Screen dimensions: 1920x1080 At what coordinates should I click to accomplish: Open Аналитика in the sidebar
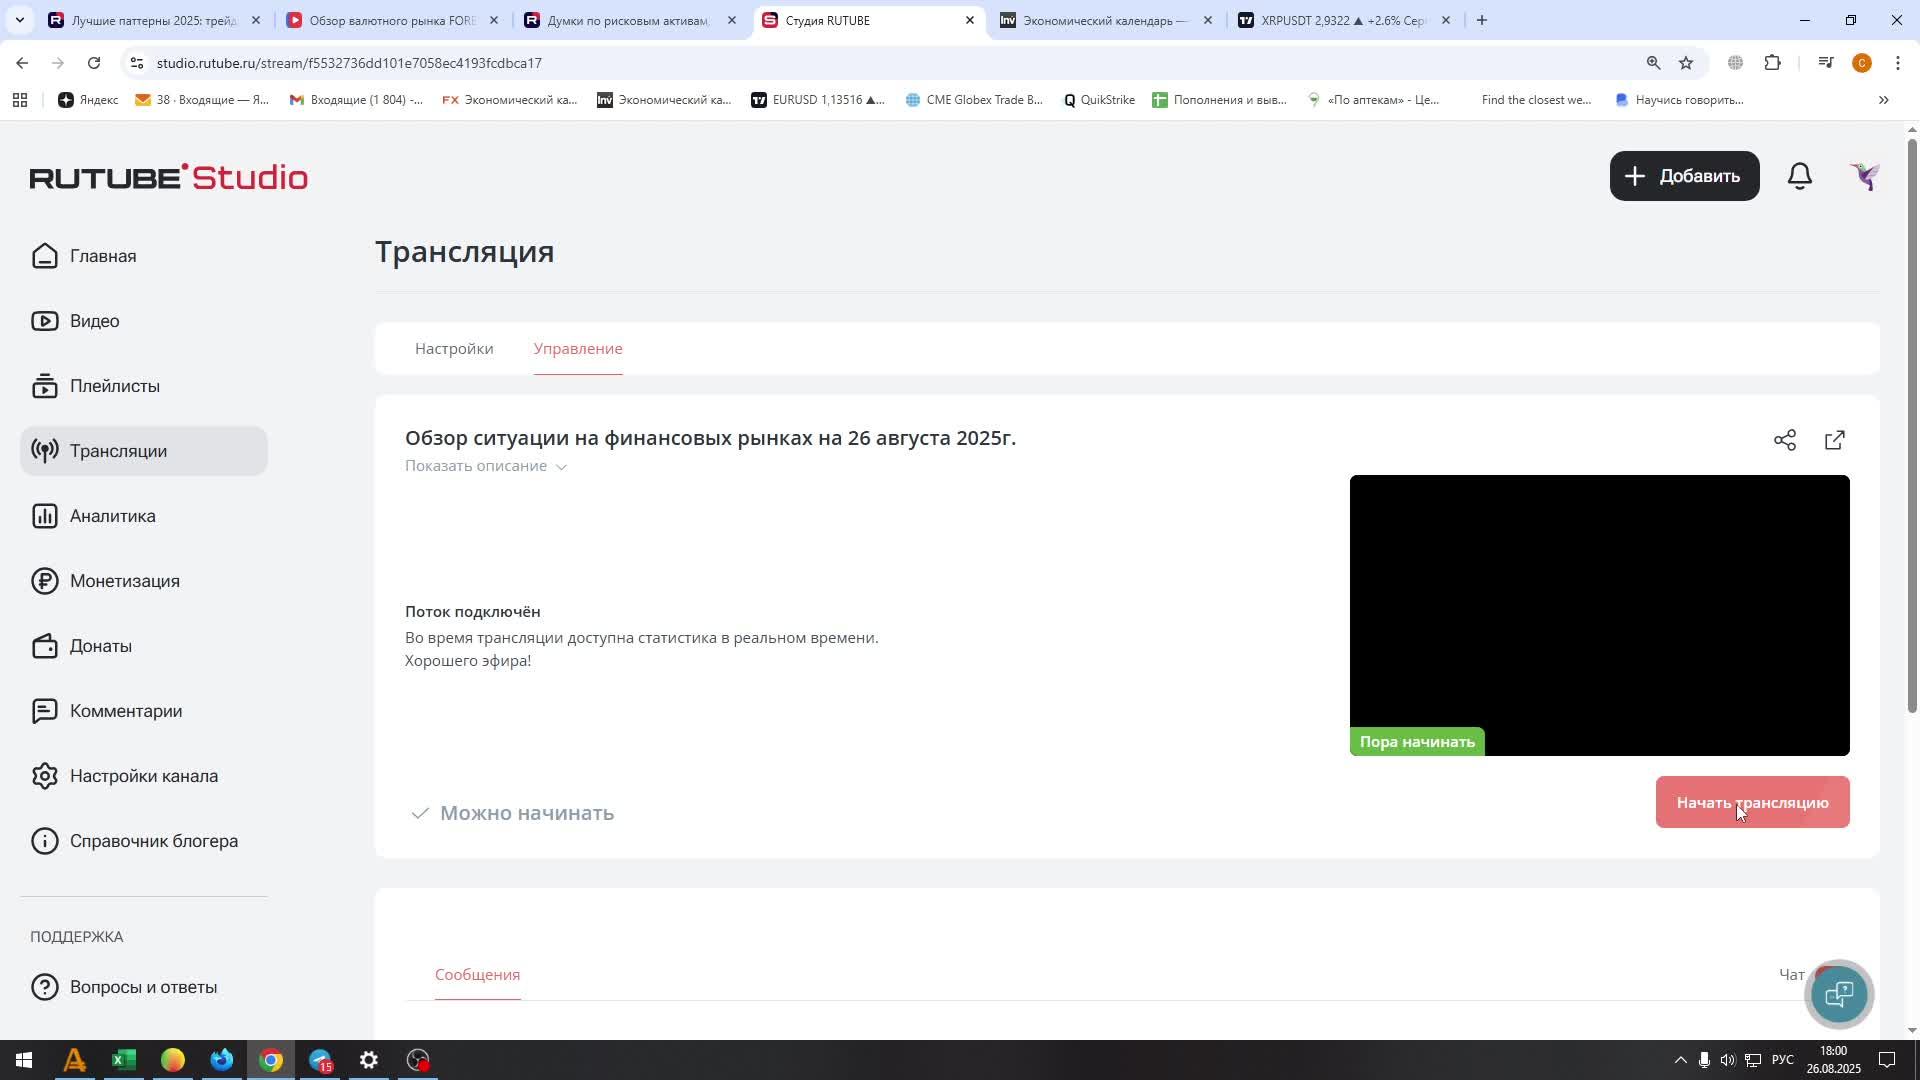(x=112, y=516)
